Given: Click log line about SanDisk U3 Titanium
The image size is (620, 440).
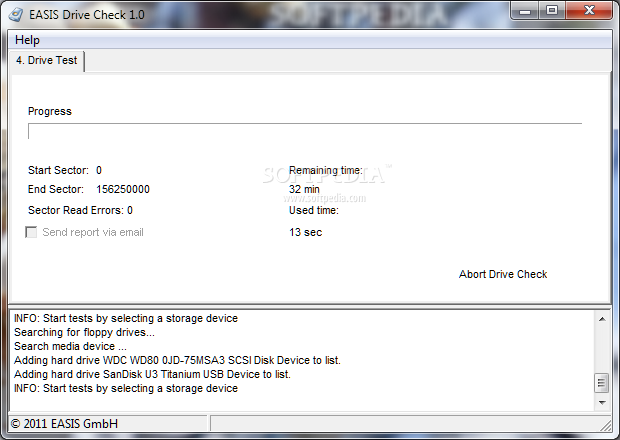Looking at the screenshot, I should coord(152,374).
